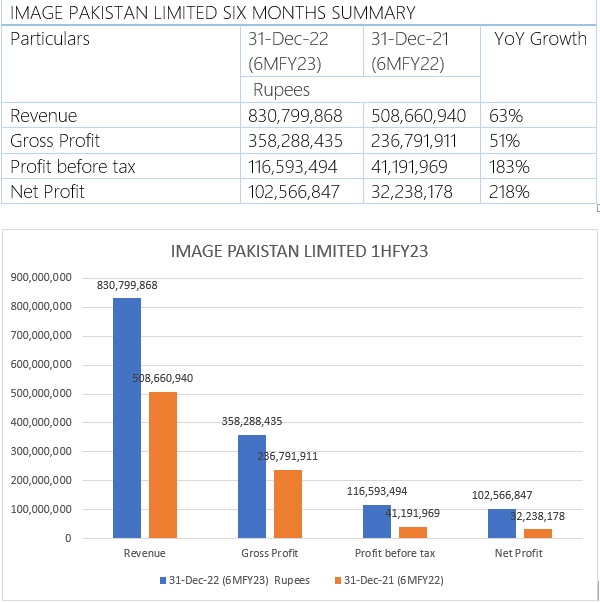
Task: Click chart data label 830,799,868 above Revenue bar
Action: click(x=127, y=285)
